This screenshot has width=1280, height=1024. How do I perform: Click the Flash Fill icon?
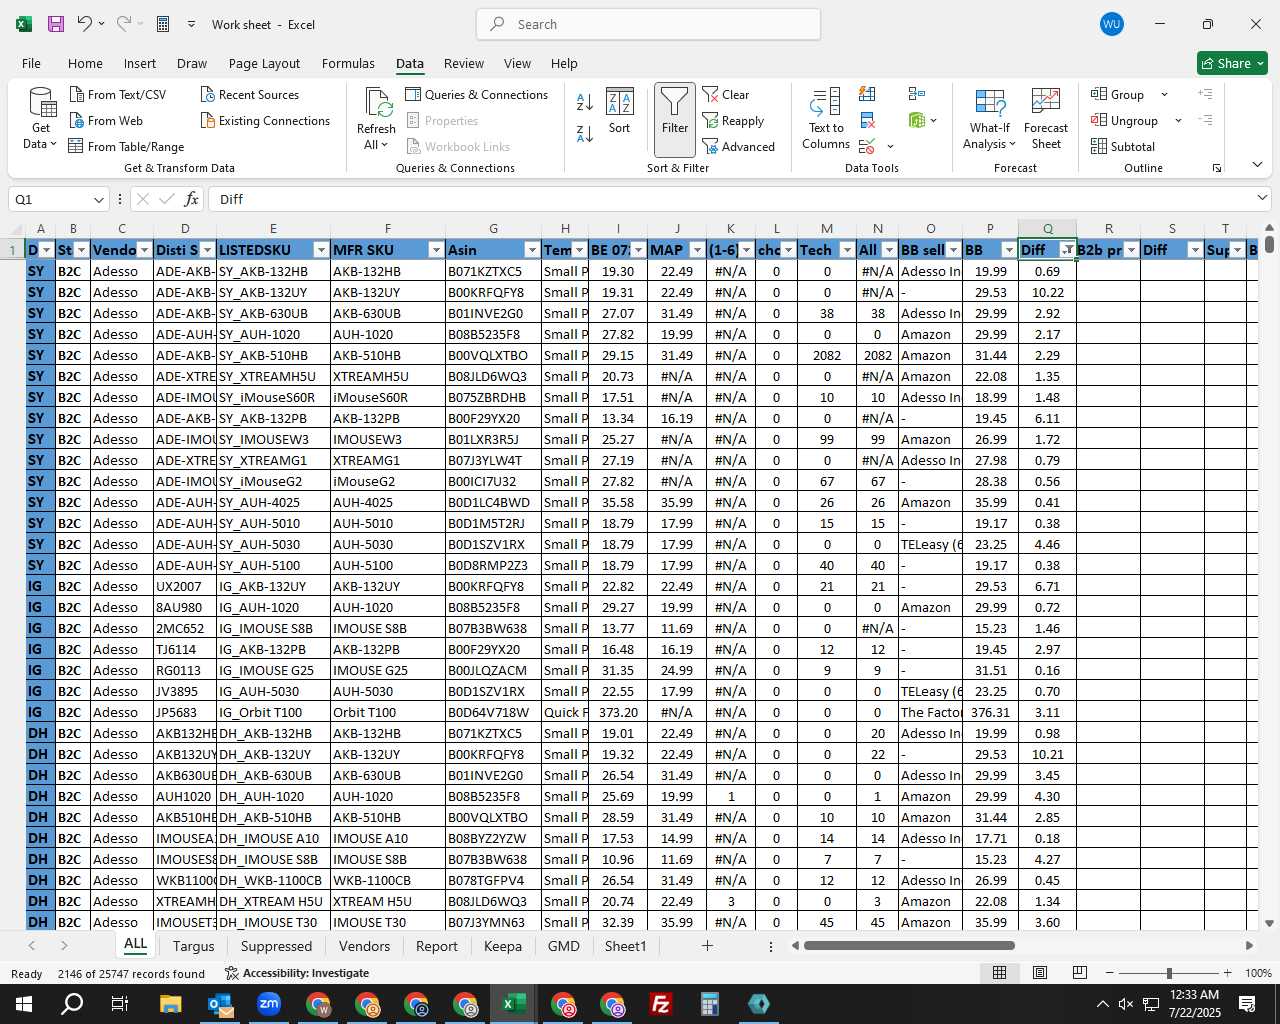(x=868, y=94)
